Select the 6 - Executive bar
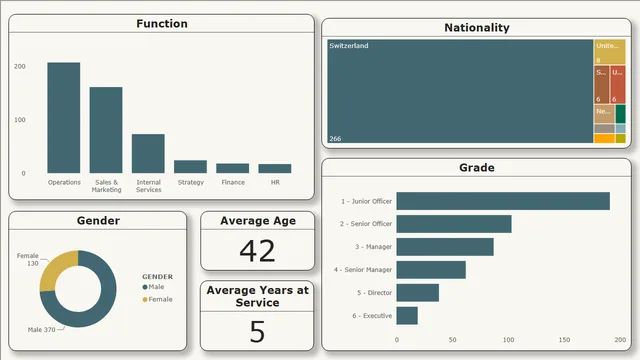This screenshot has height=360, width=640. (407, 316)
